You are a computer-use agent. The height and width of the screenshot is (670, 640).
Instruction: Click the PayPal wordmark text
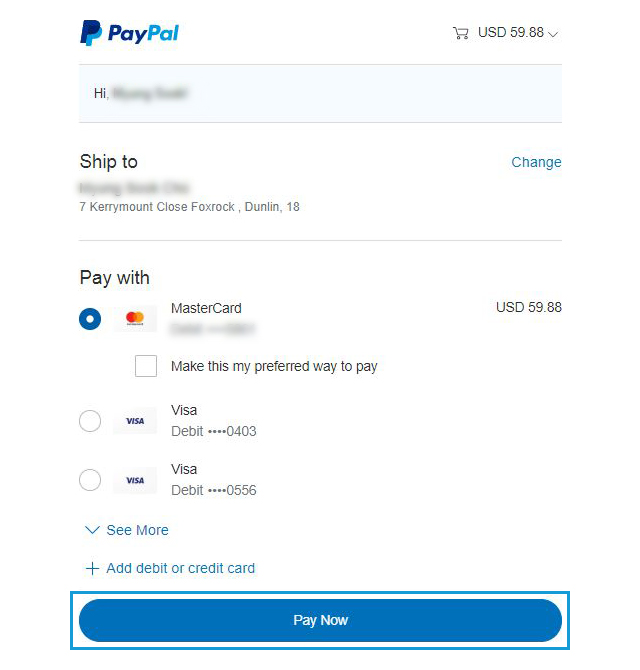(x=143, y=33)
